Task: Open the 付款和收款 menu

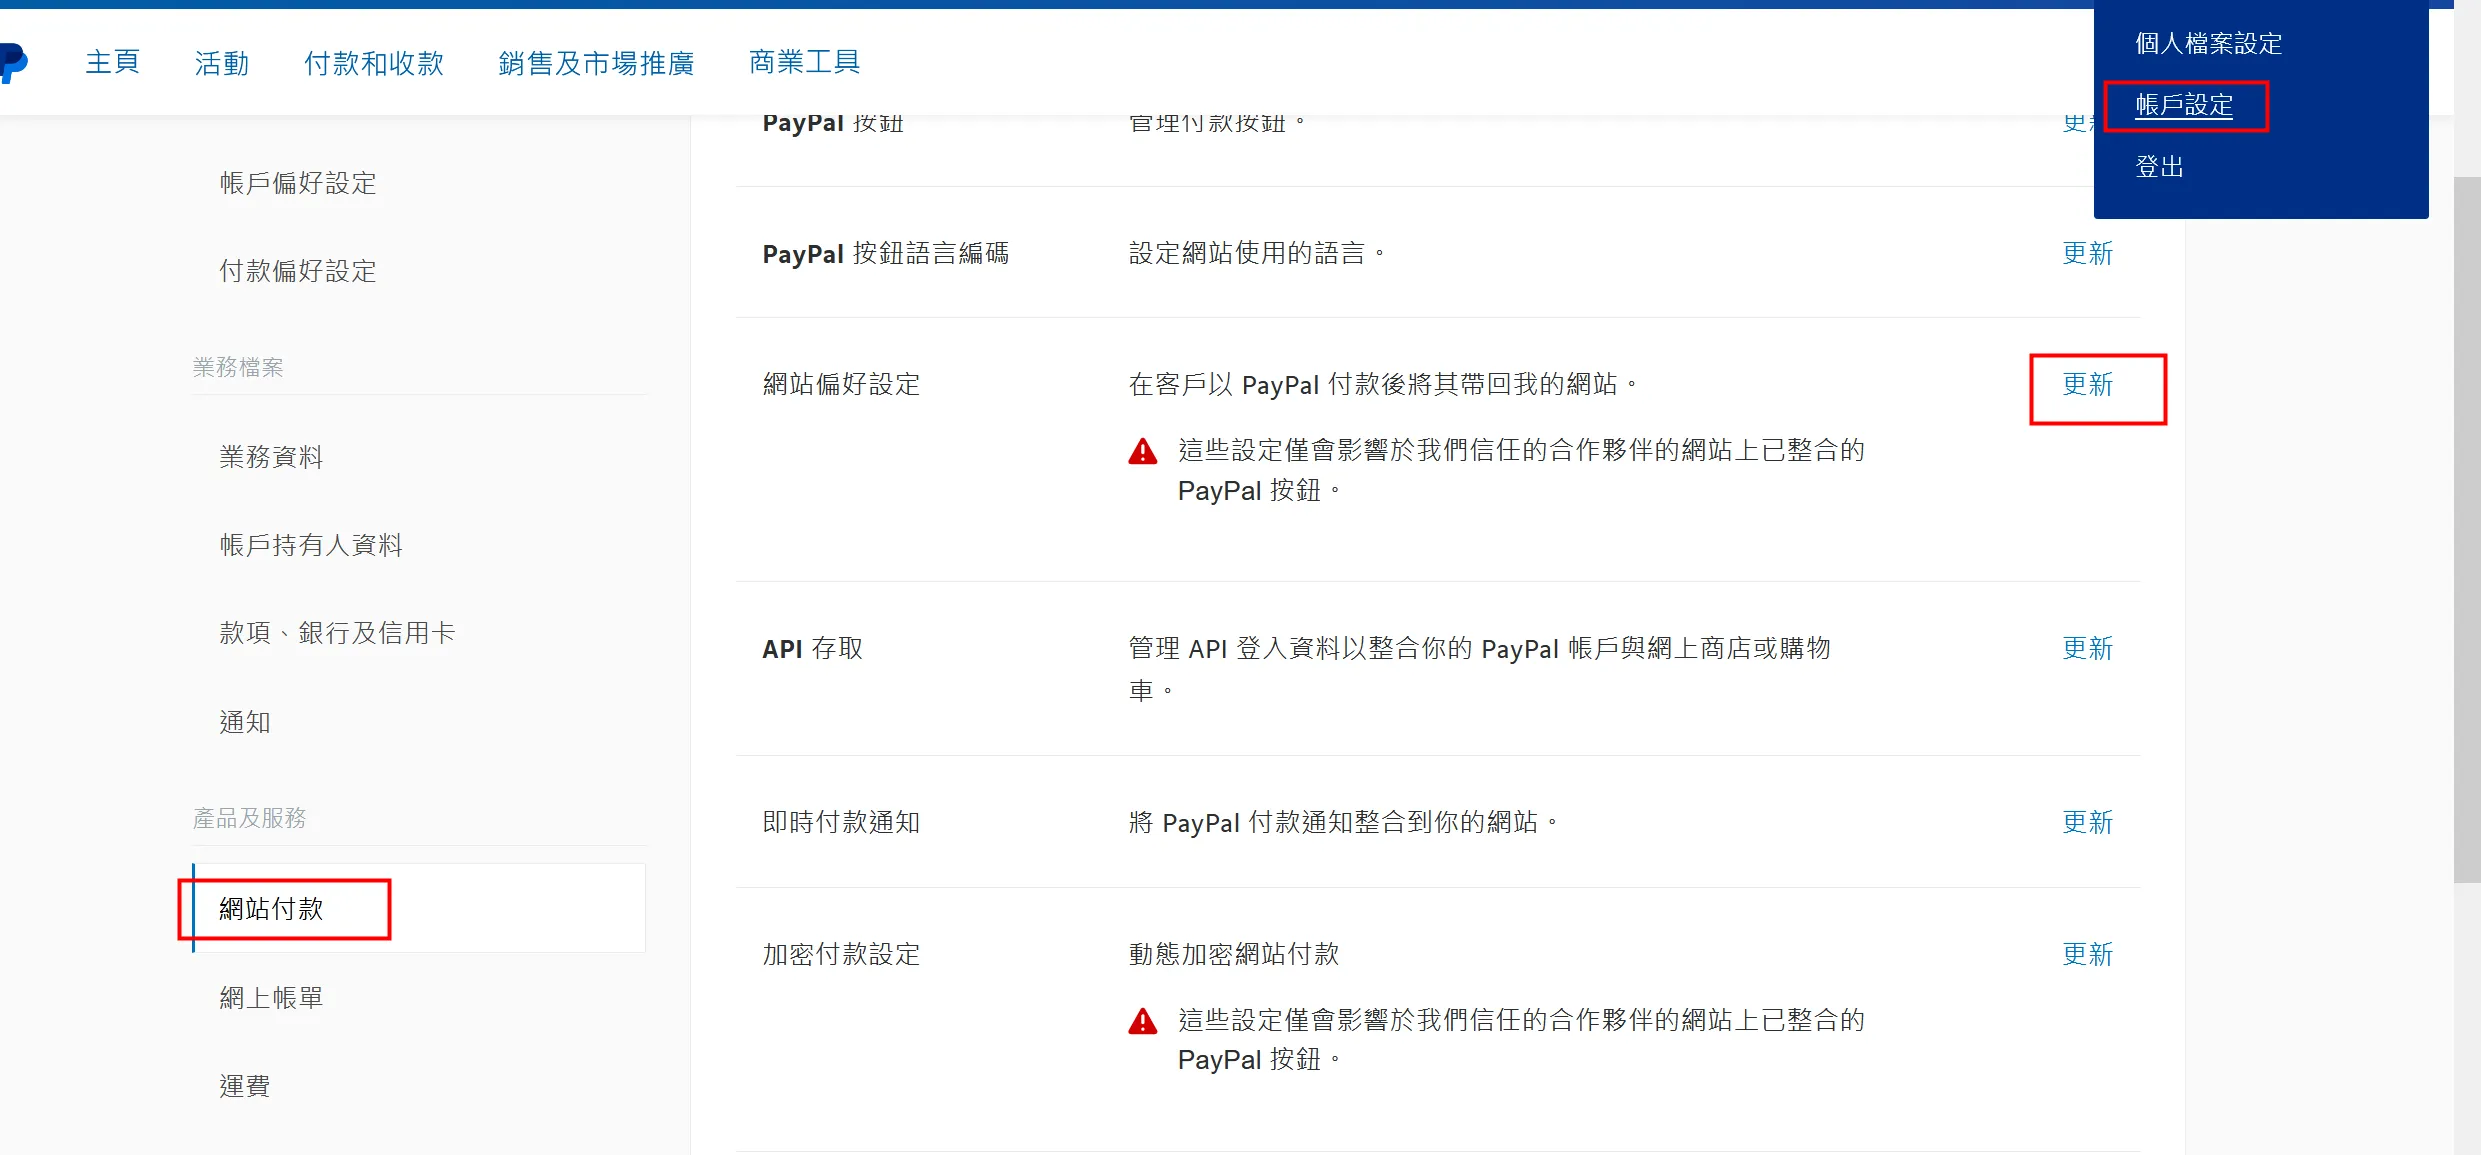Action: pos(374,63)
